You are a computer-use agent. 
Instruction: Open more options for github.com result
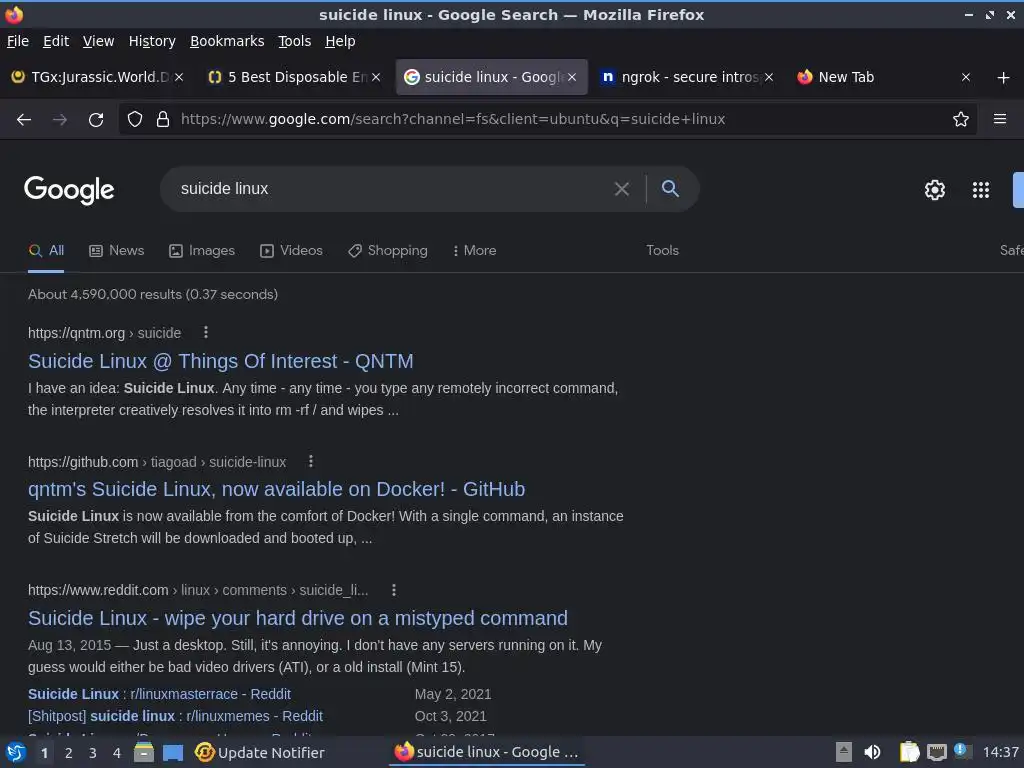coord(311,461)
